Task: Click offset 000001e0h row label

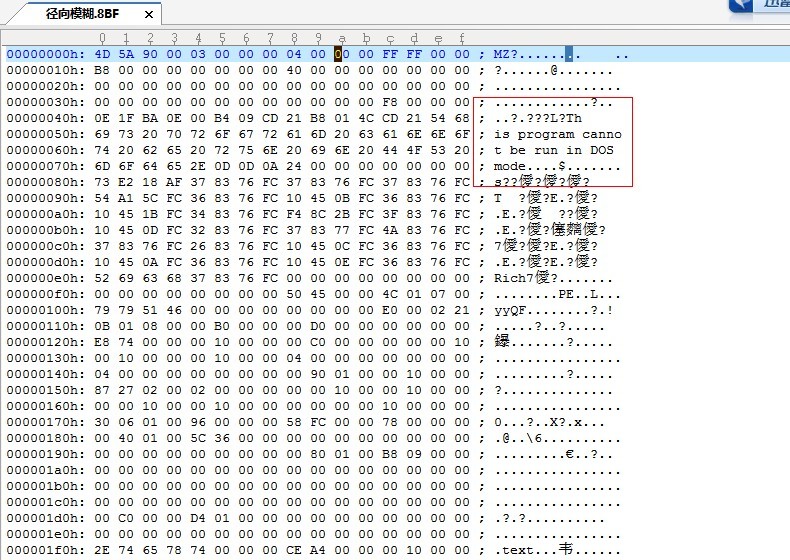Action: [x=46, y=534]
